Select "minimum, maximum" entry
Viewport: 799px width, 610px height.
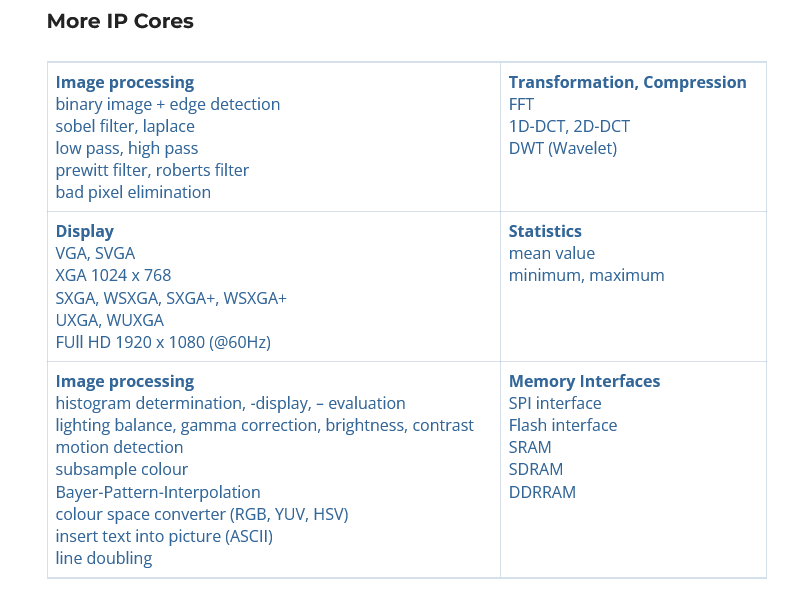click(x=586, y=275)
